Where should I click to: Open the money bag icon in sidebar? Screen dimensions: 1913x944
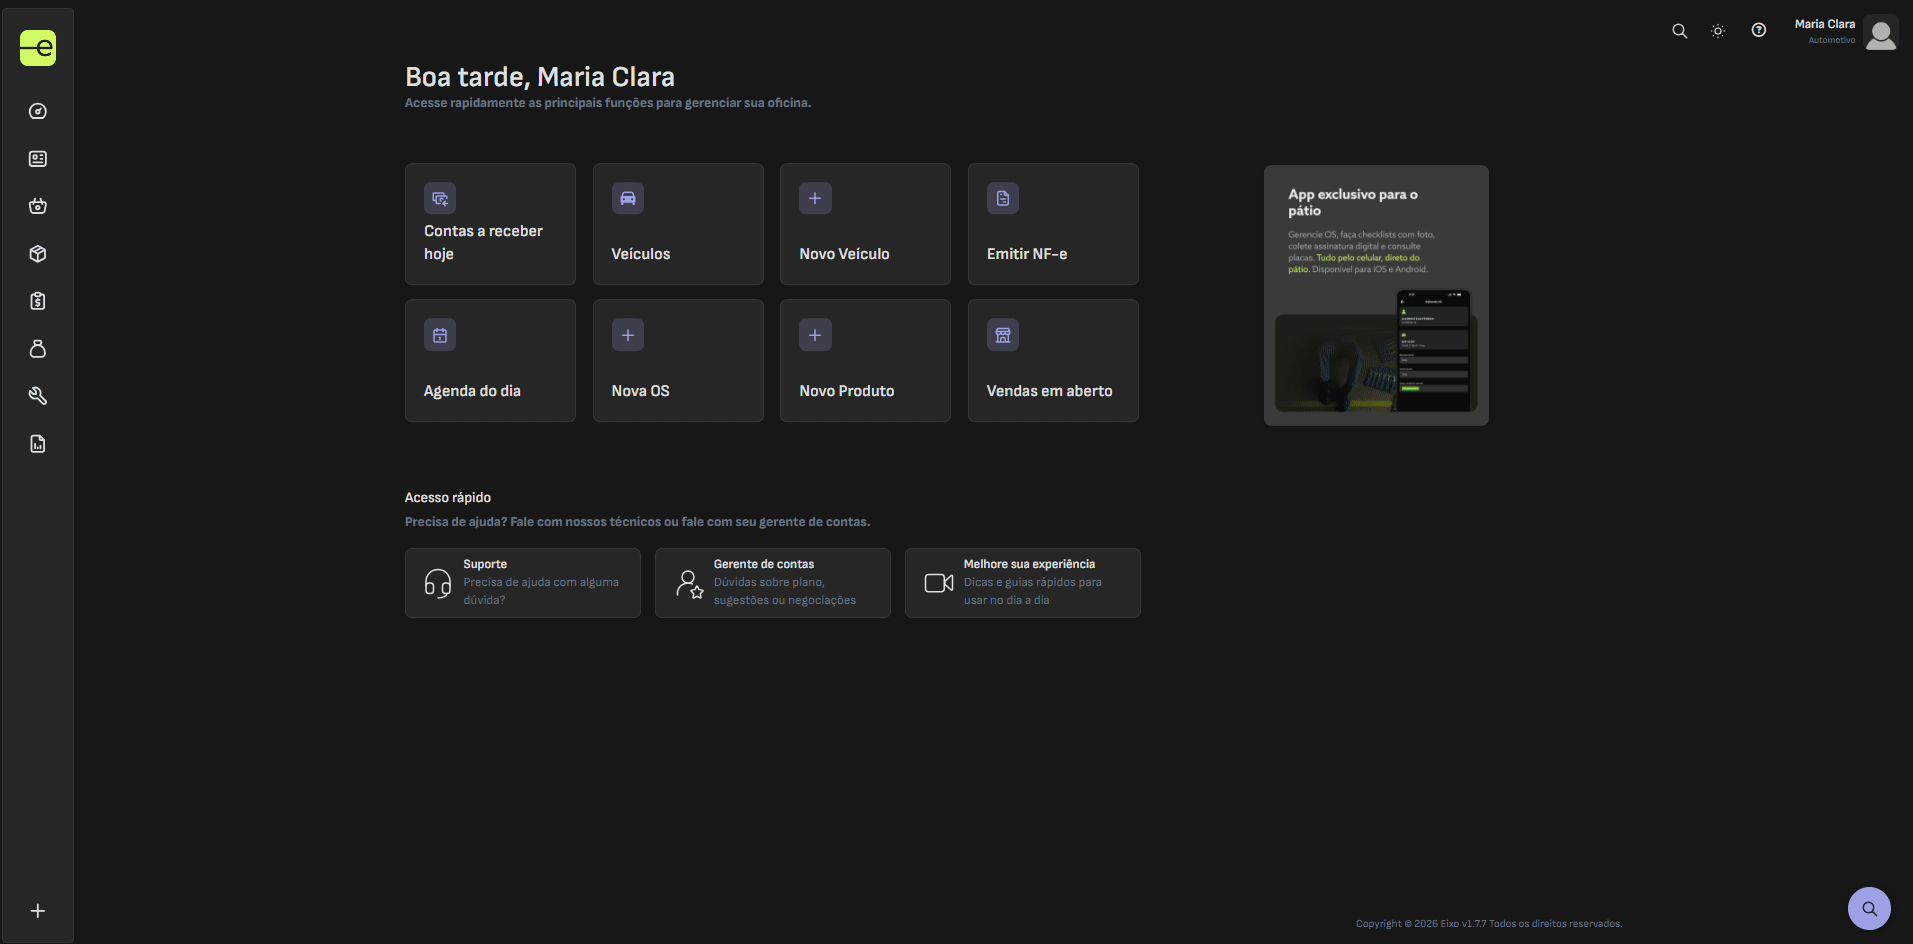click(x=38, y=349)
